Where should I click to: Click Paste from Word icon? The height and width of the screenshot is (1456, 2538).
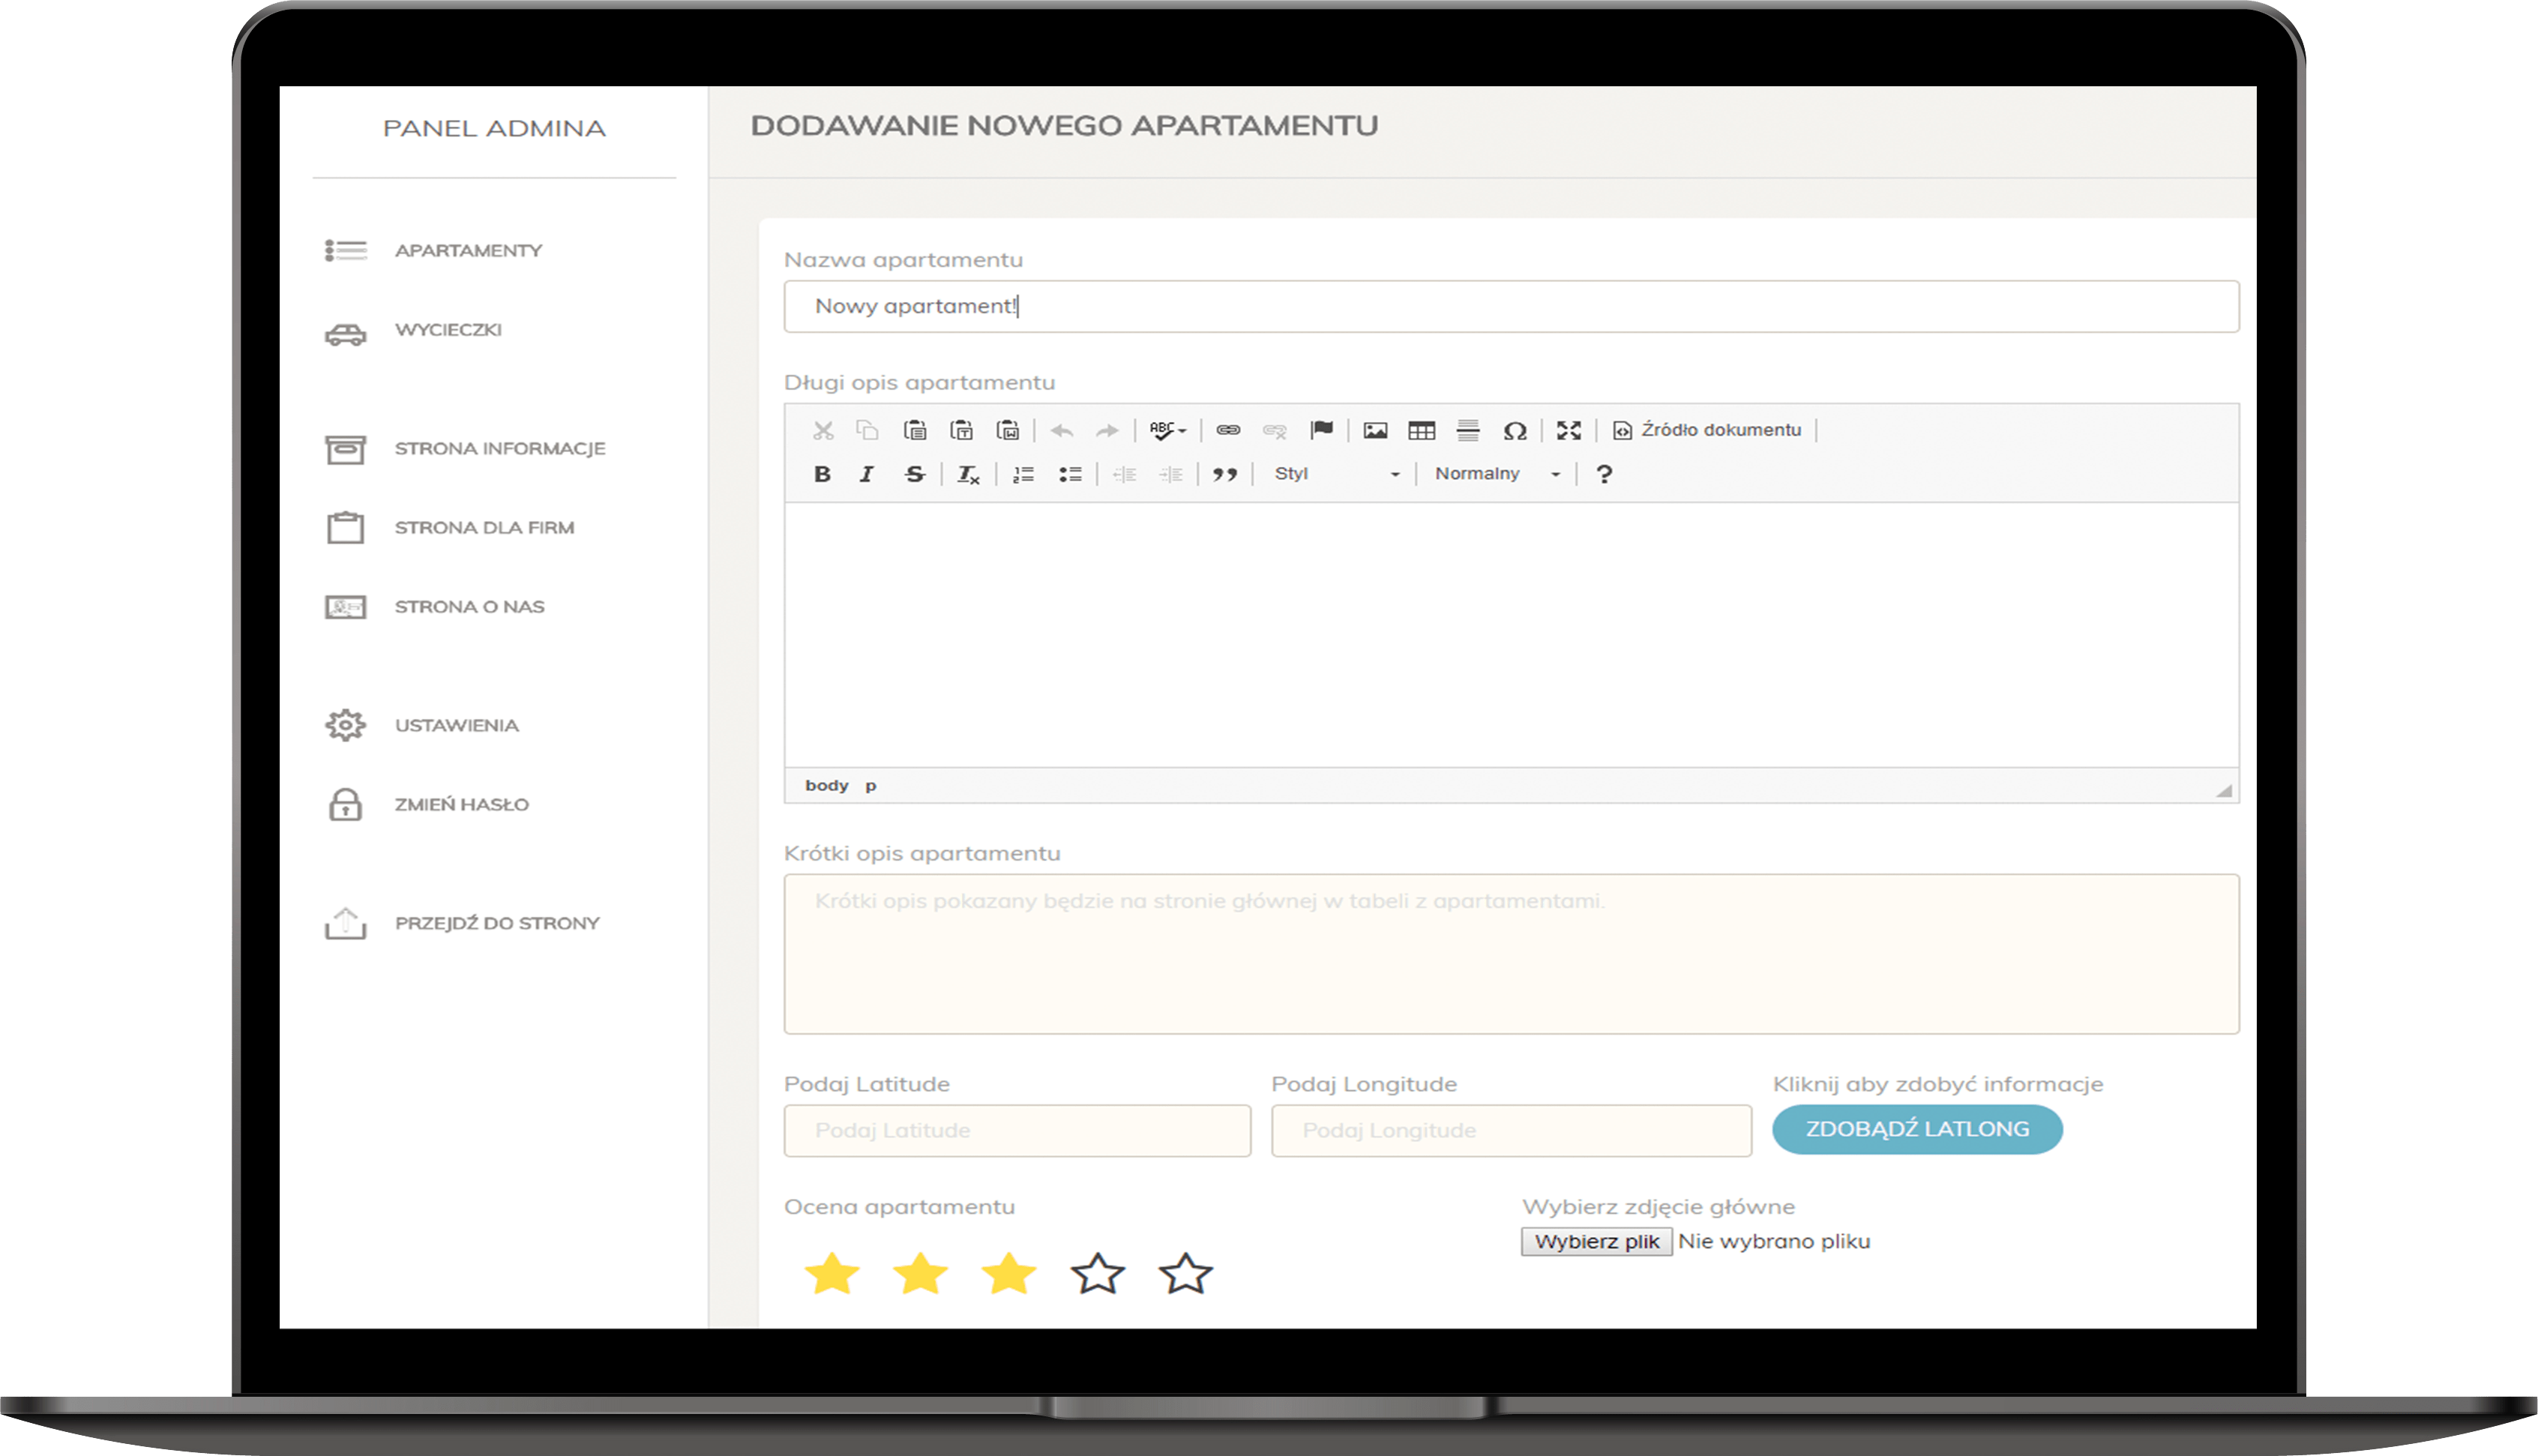coord(1008,430)
